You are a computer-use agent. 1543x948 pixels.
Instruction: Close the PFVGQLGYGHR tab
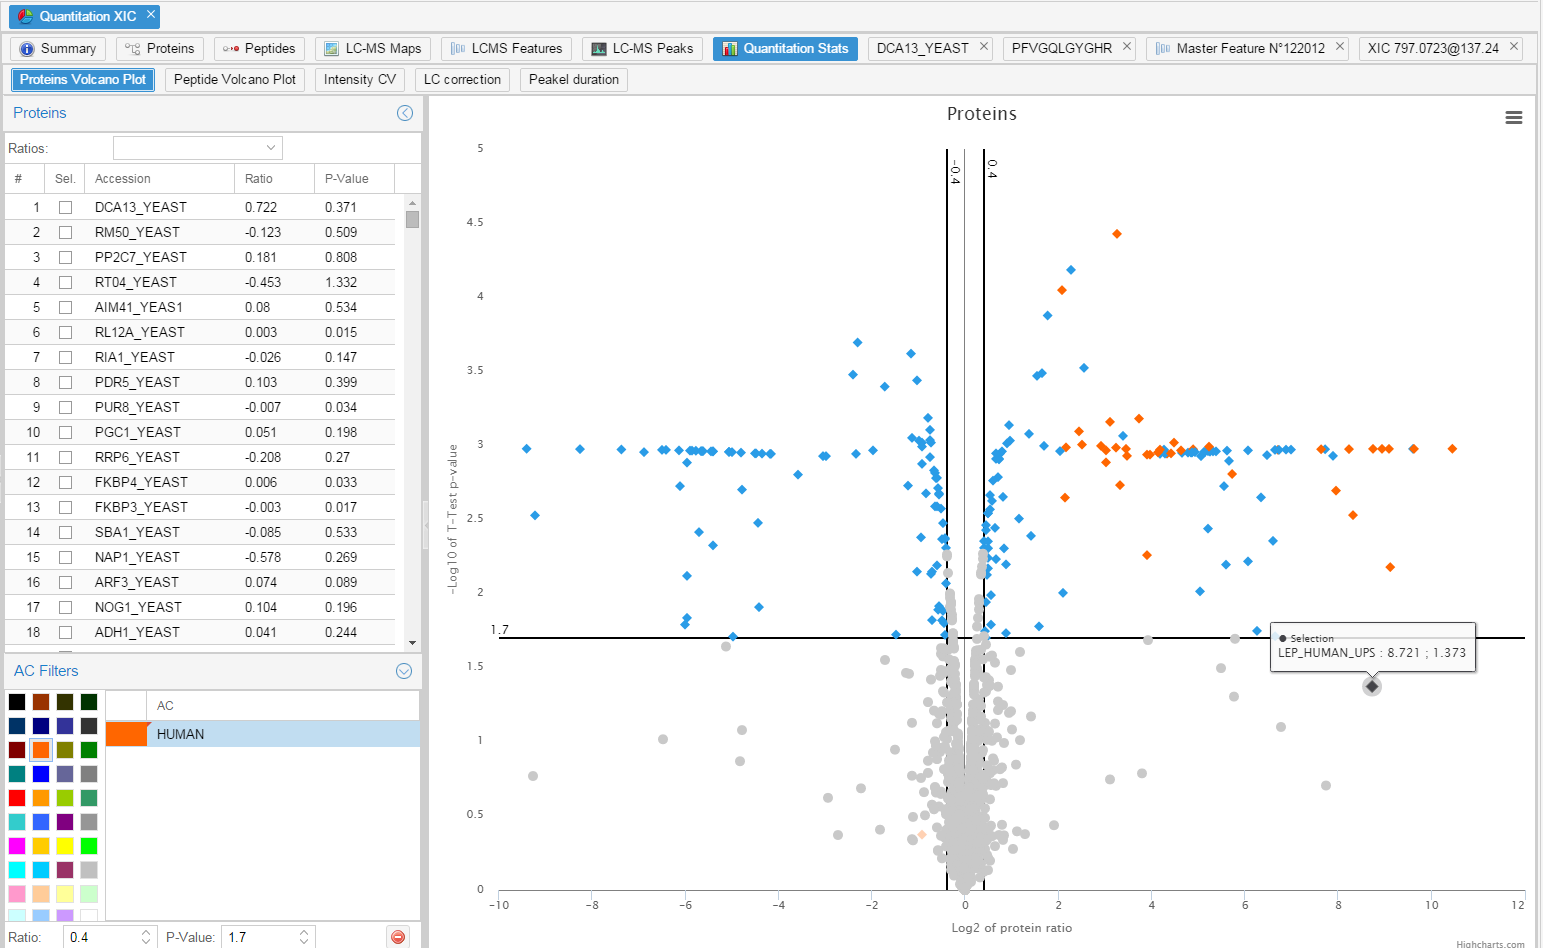(x=1127, y=47)
